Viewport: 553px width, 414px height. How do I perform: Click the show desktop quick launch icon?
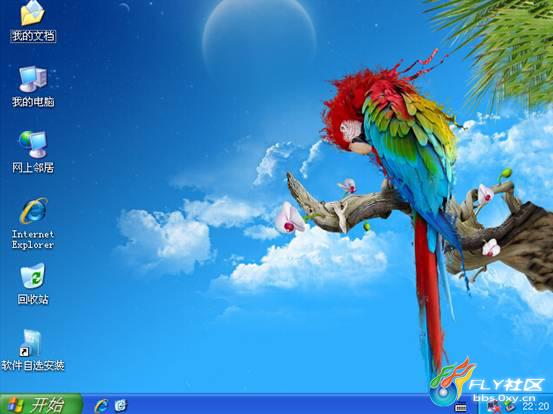121,406
